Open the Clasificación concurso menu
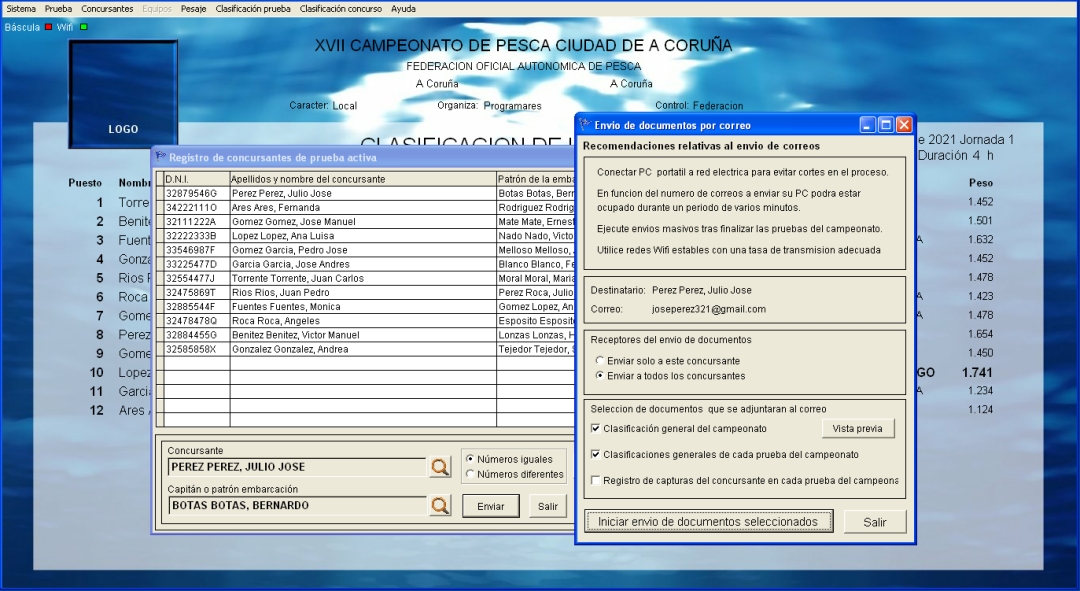Viewport: 1080px width, 591px height. click(x=340, y=8)
